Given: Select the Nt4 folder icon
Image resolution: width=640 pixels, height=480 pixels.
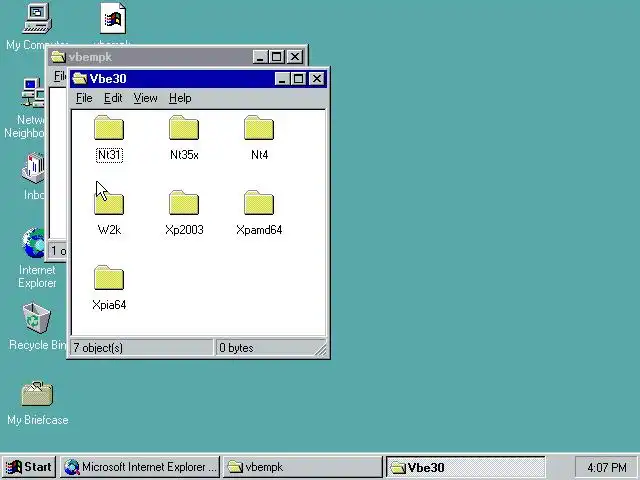Looking at the screenshot, I should [x=259, y=128].
